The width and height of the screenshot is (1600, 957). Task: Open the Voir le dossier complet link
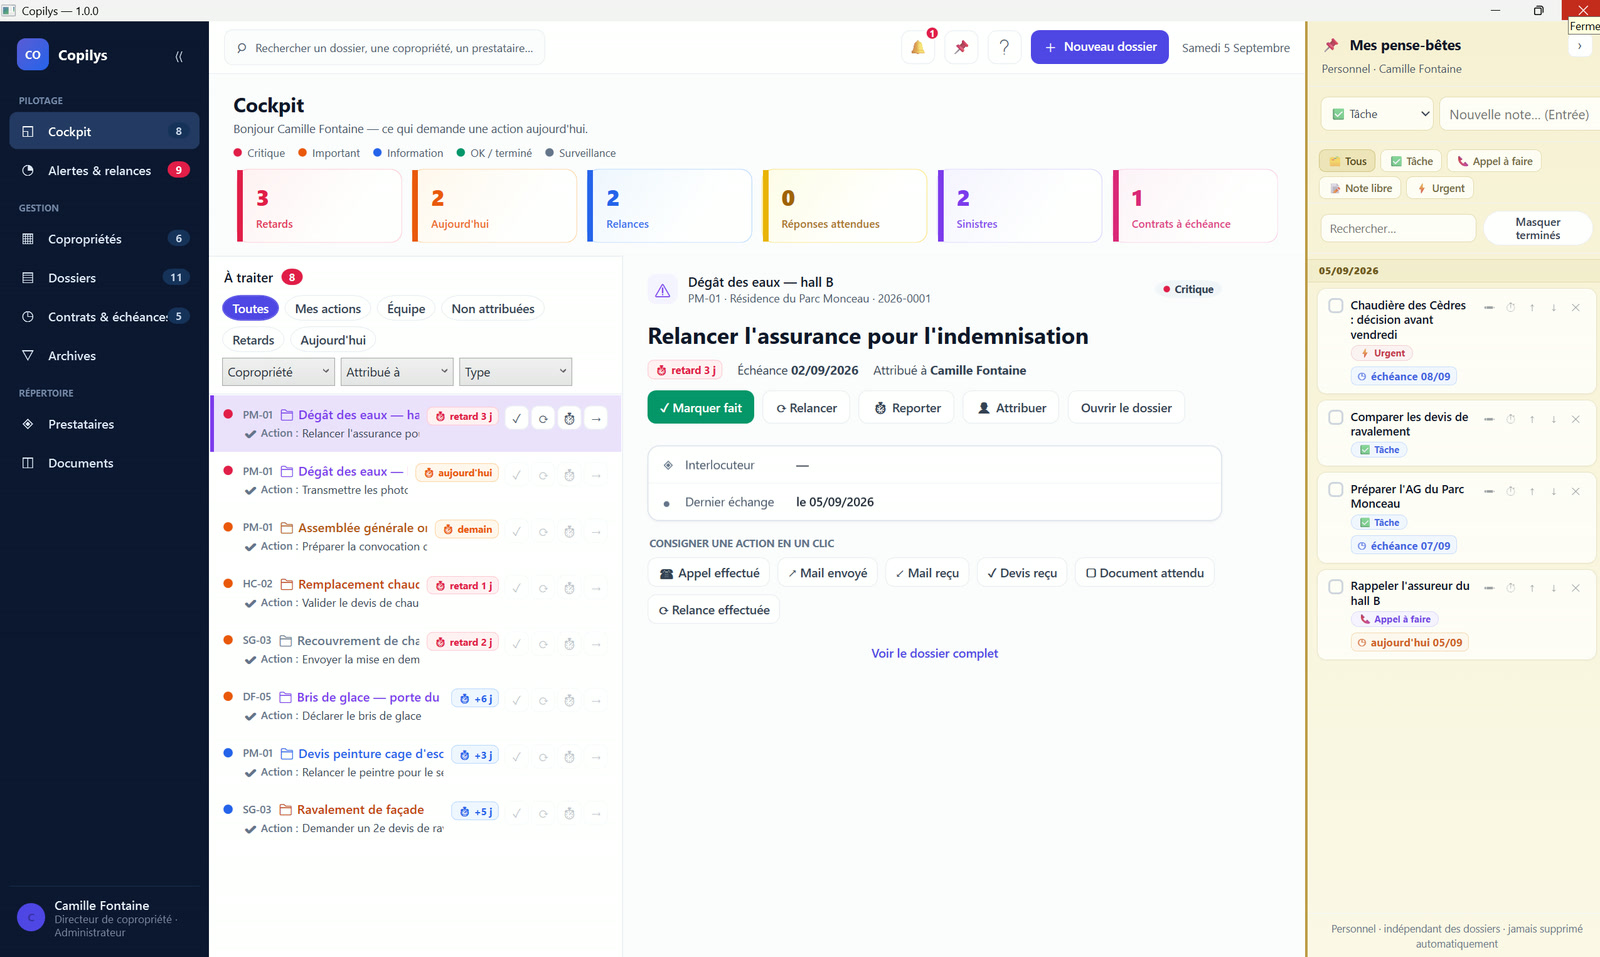(935, 654)
